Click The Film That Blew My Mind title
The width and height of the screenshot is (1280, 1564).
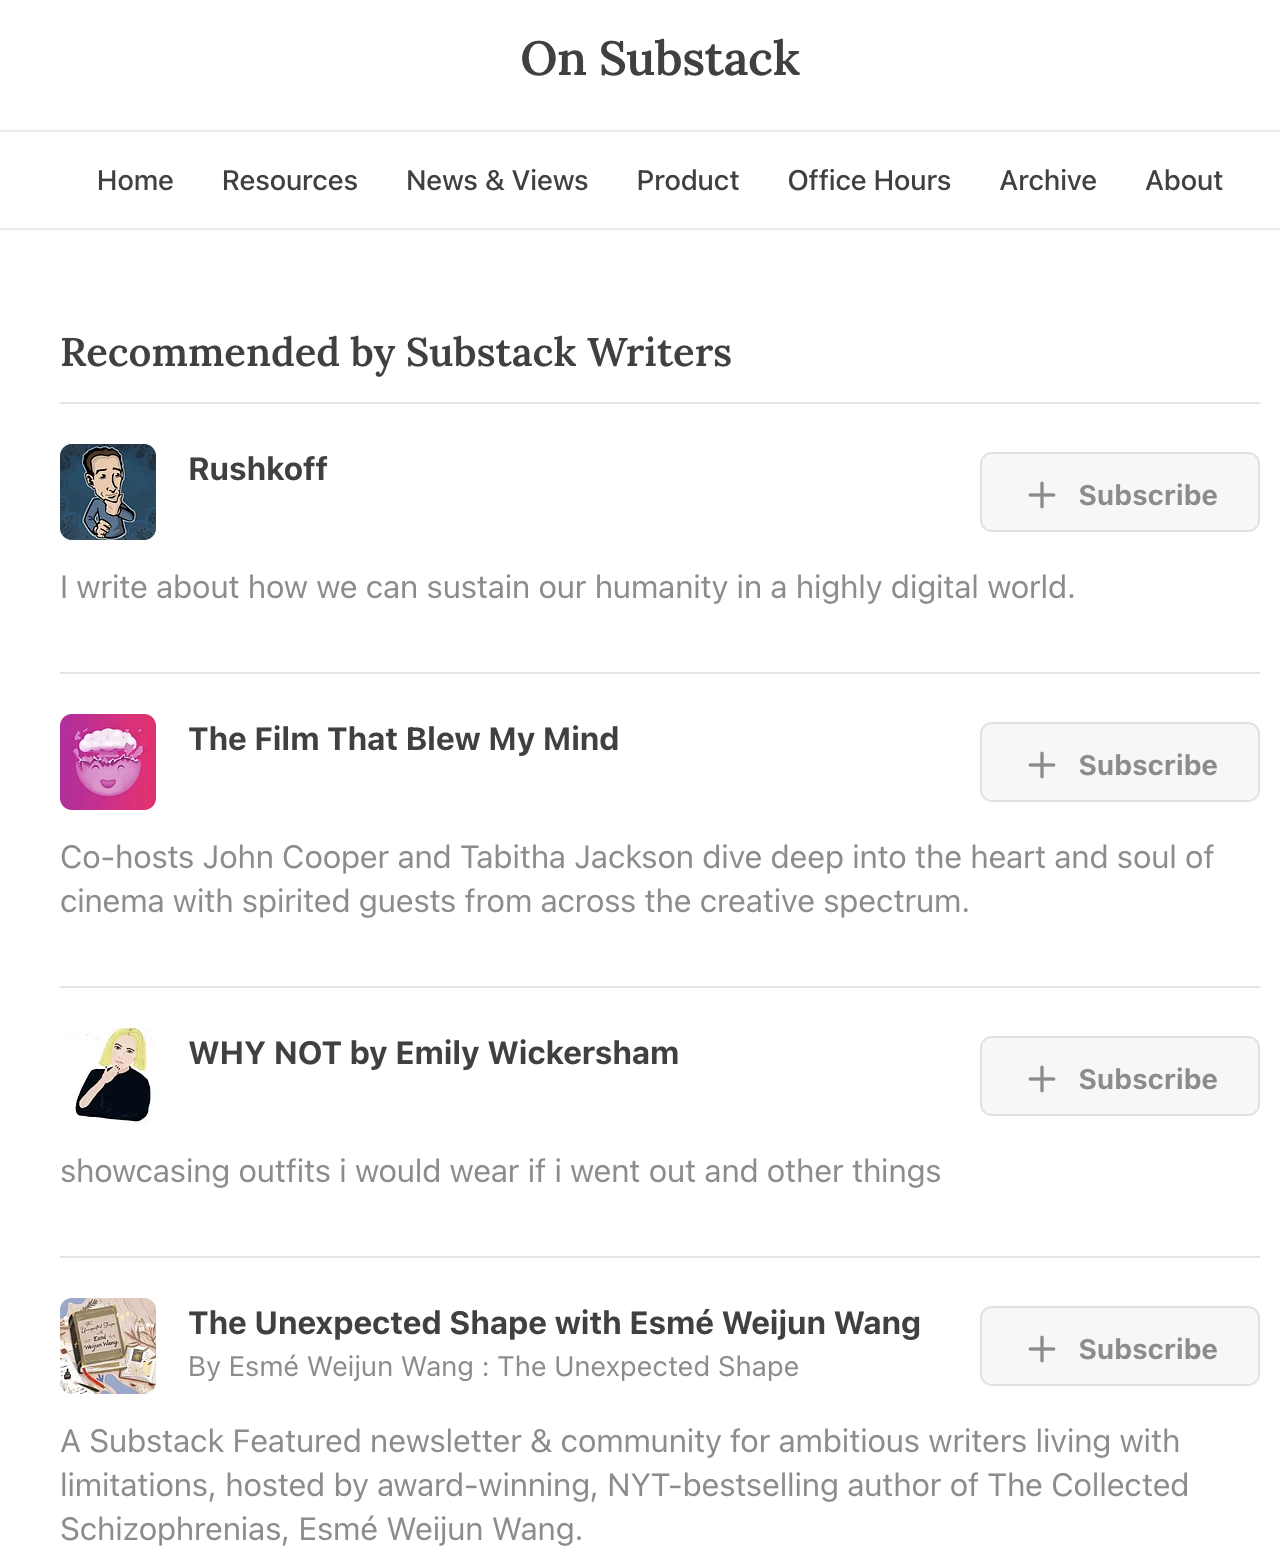[404, 739]
